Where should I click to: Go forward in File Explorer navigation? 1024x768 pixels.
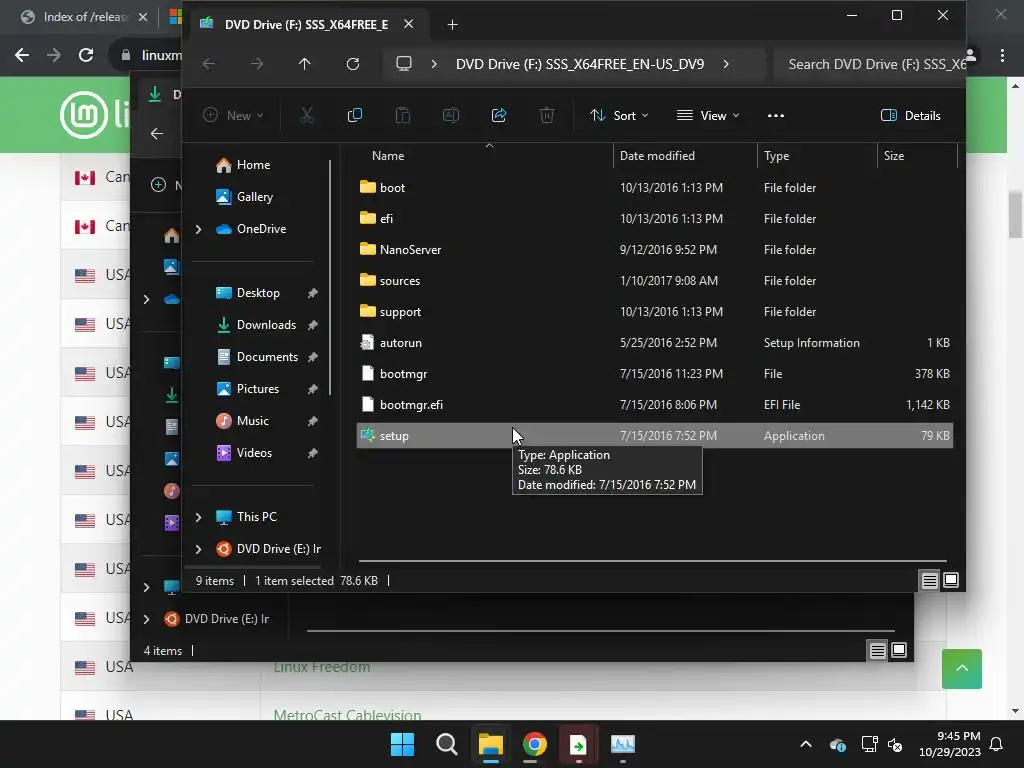coord(257,64)
